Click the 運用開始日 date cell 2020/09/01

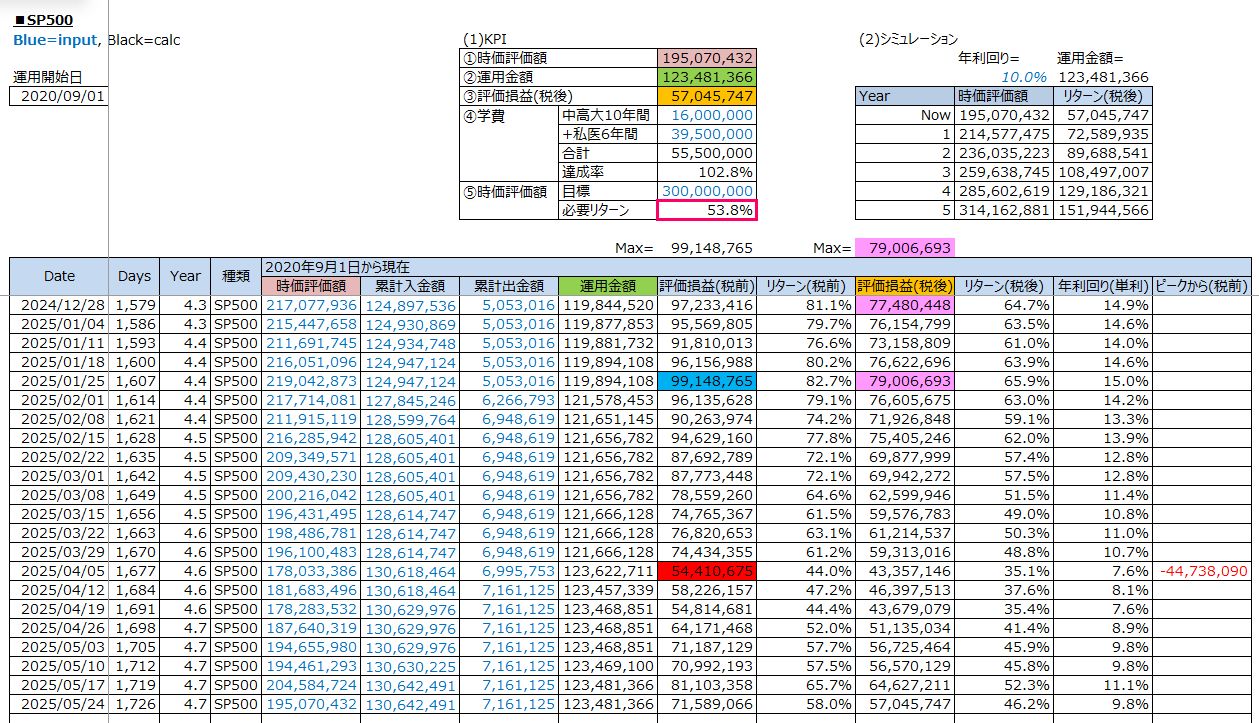pos(58,96)
